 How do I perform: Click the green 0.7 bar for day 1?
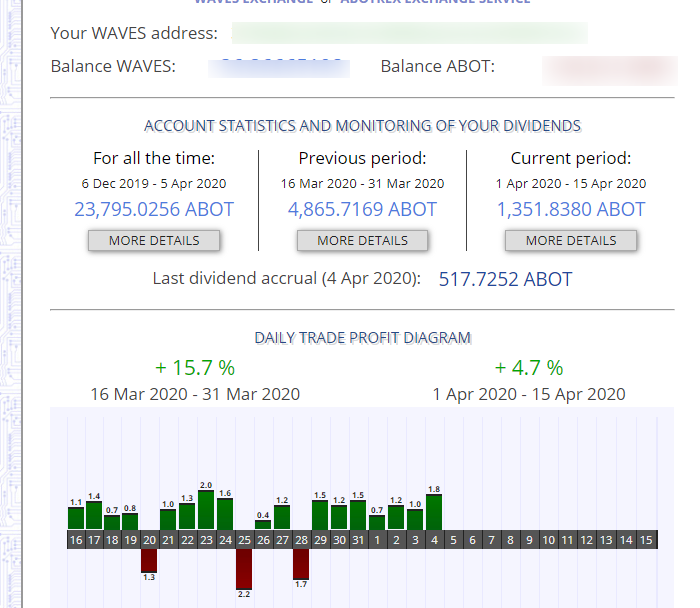tap(377, 523)
